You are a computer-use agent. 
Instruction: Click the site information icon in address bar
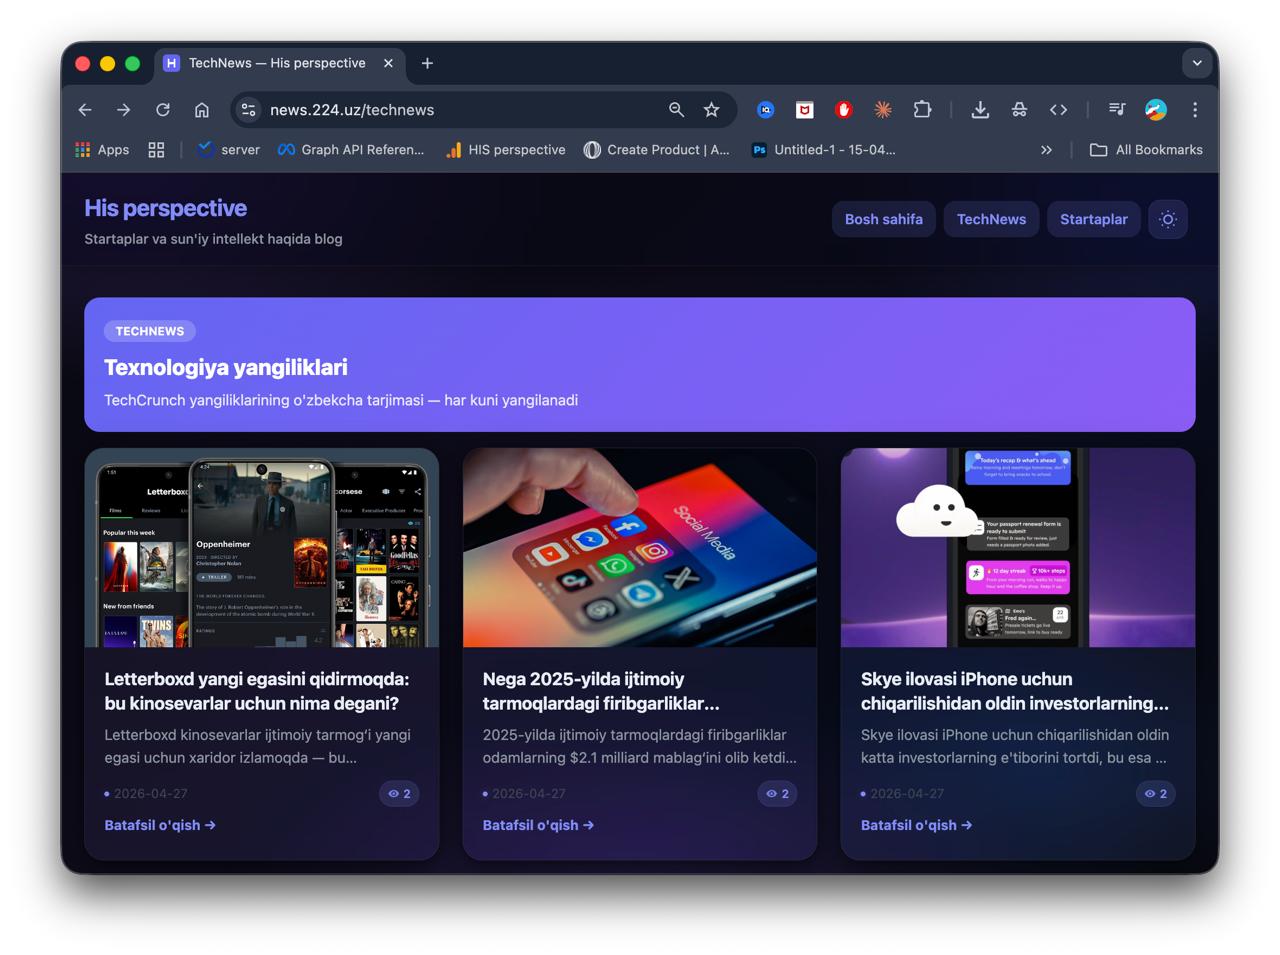249,110
